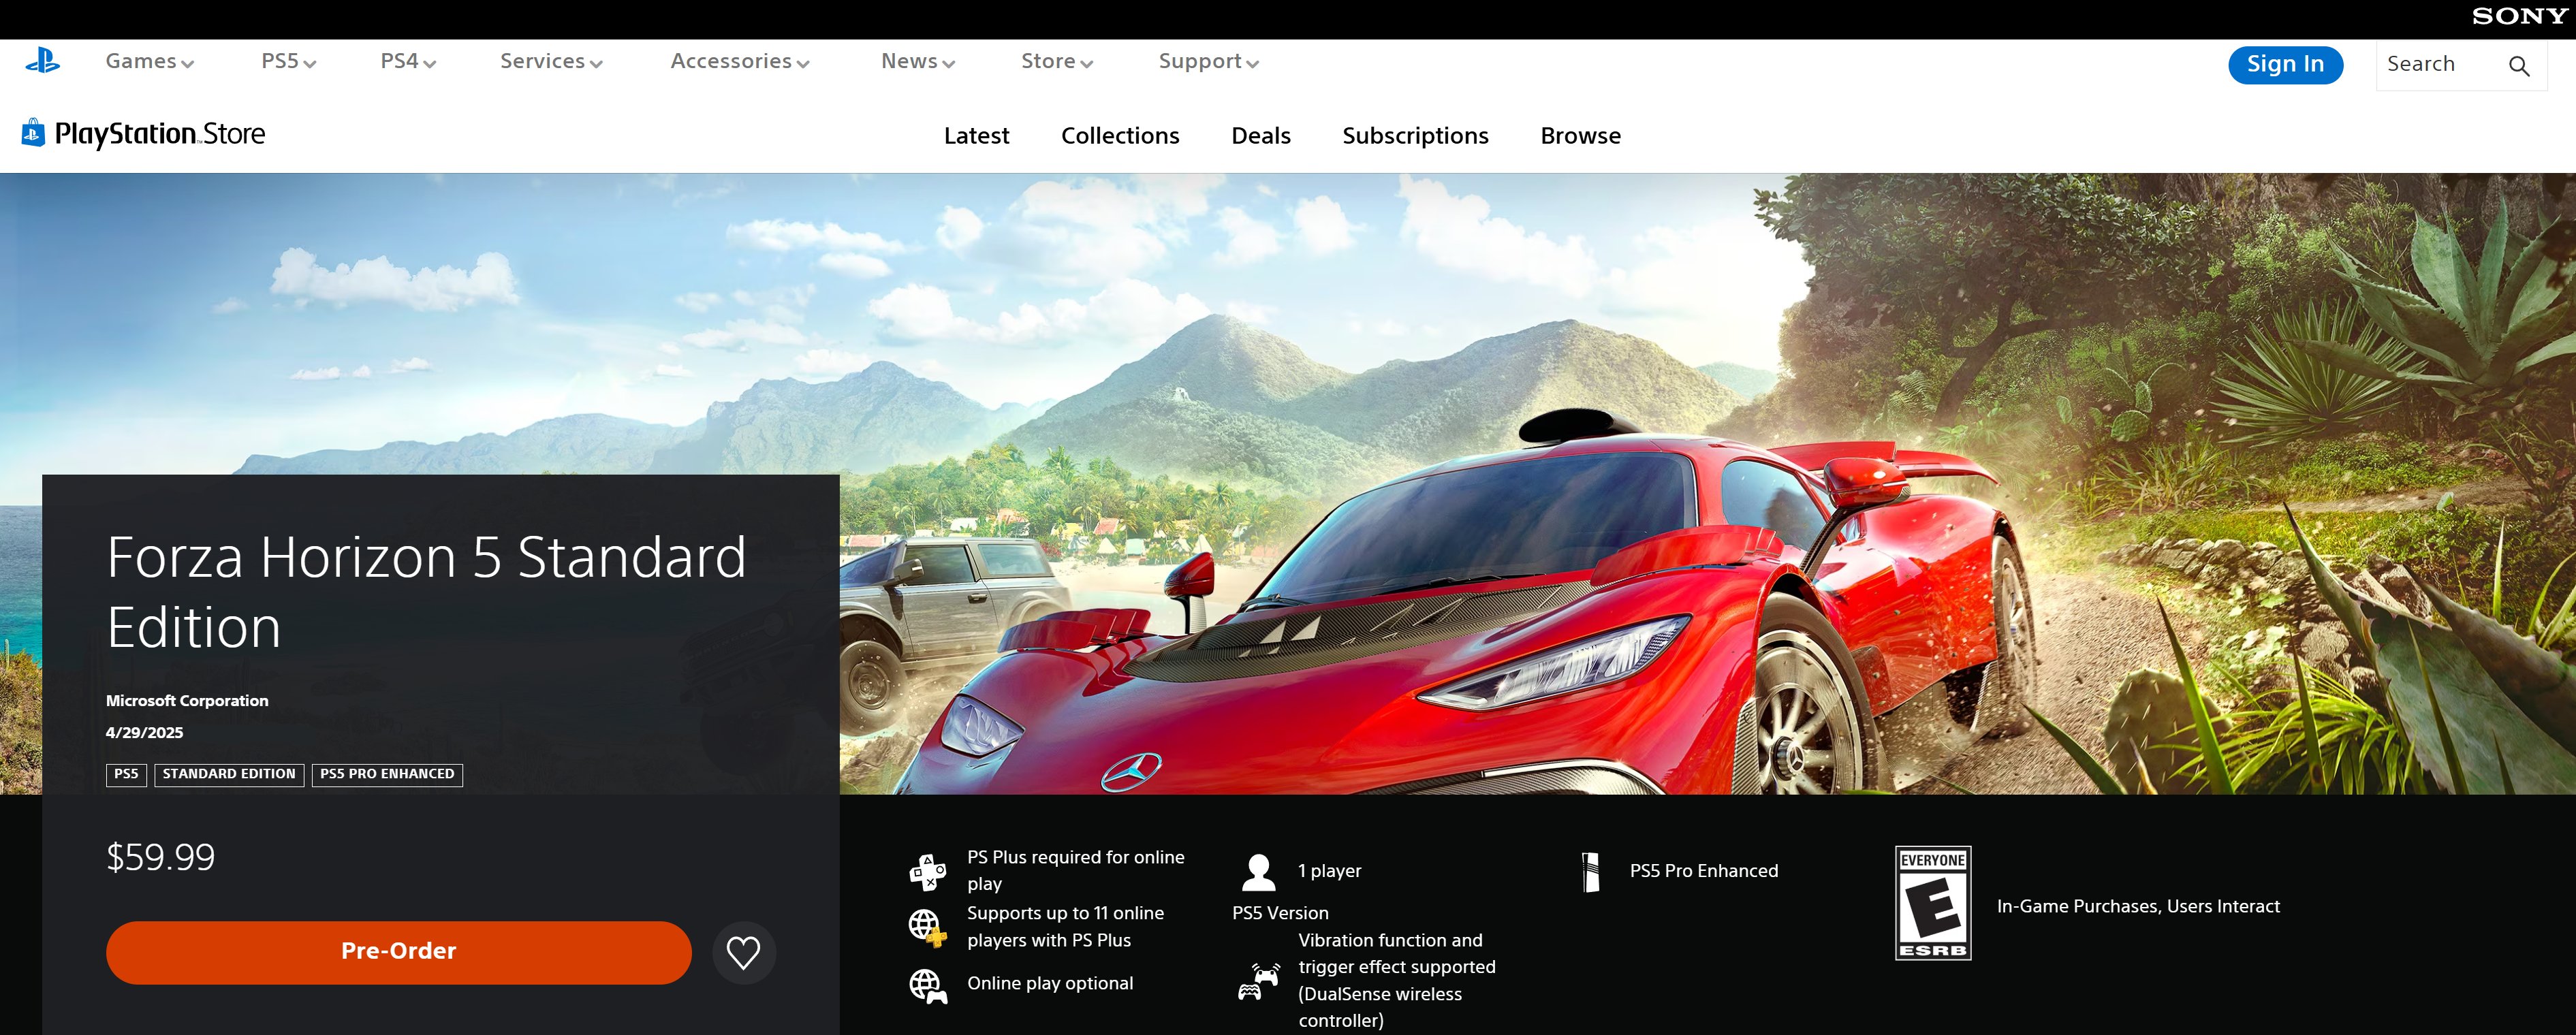Open the Collections store tab
This screenshot has width=2576, height=1035.
pyautogui.click(x=1120, y=136)
